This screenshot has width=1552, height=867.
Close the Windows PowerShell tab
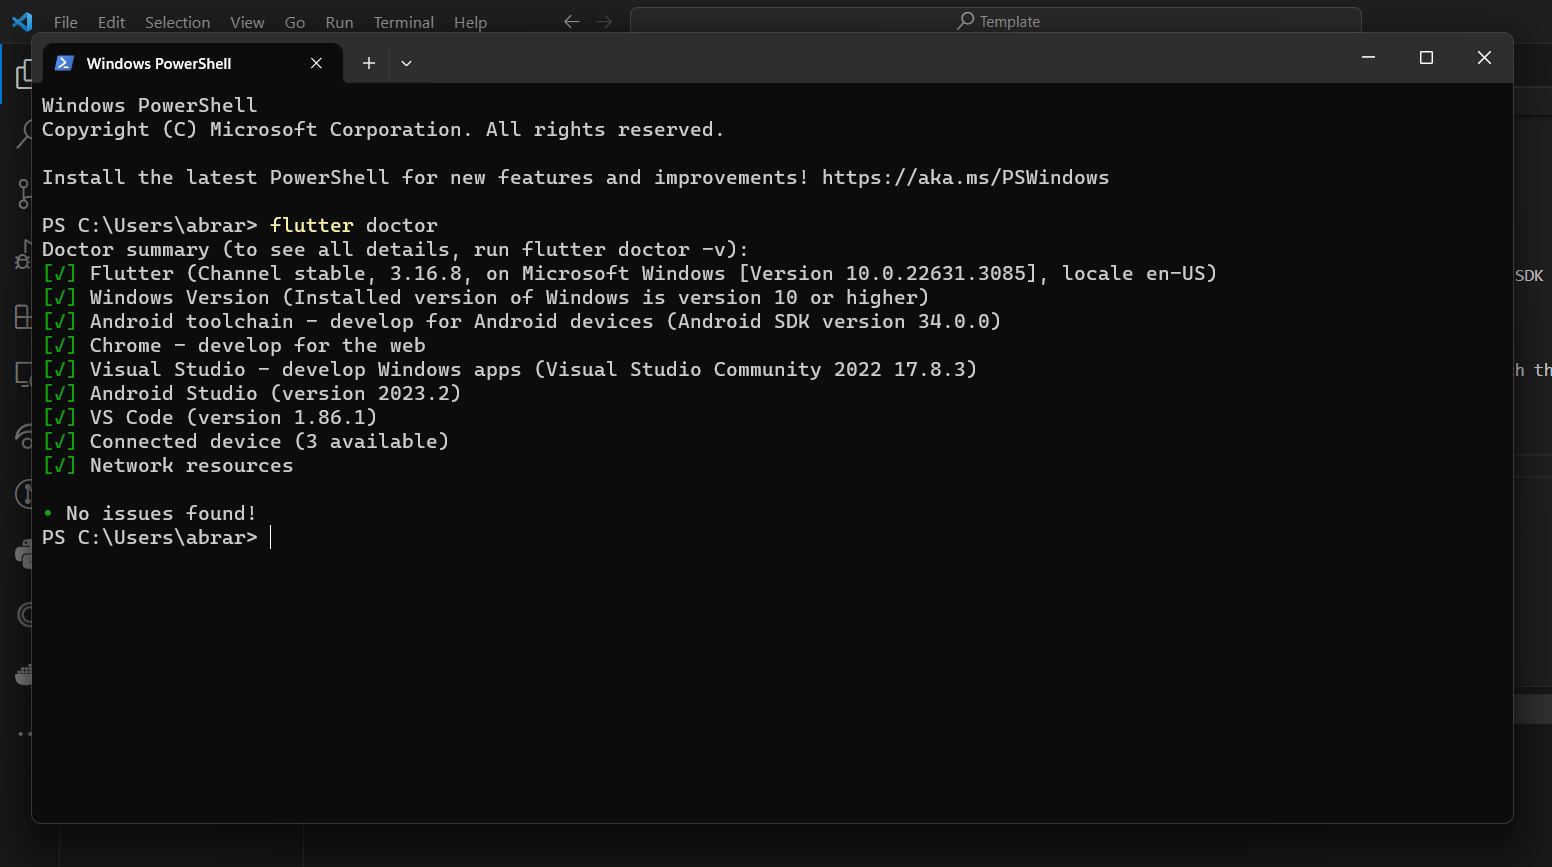click(316, 63)
